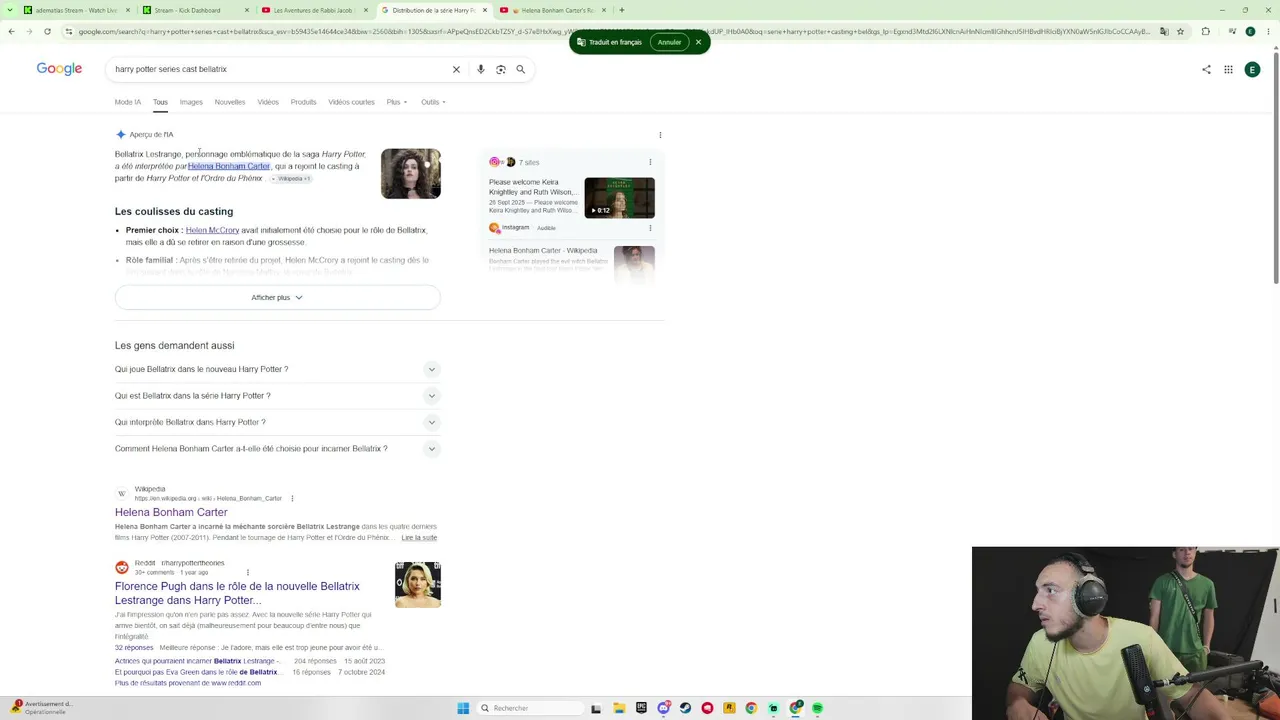This screenshot has width=1280, height=720.
Task: Open Rockstar Games Launcher from taskbar
Action: point(729,708)
